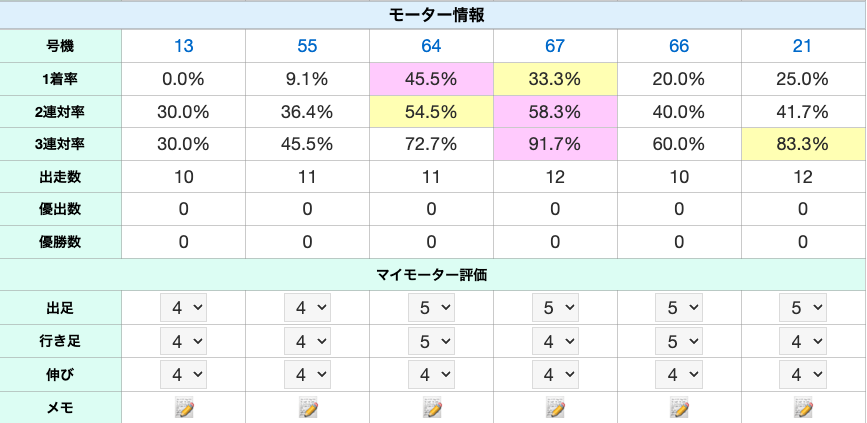Open motor number 13 link
This screenshot has height=423, width=867.
pos(184,46)
